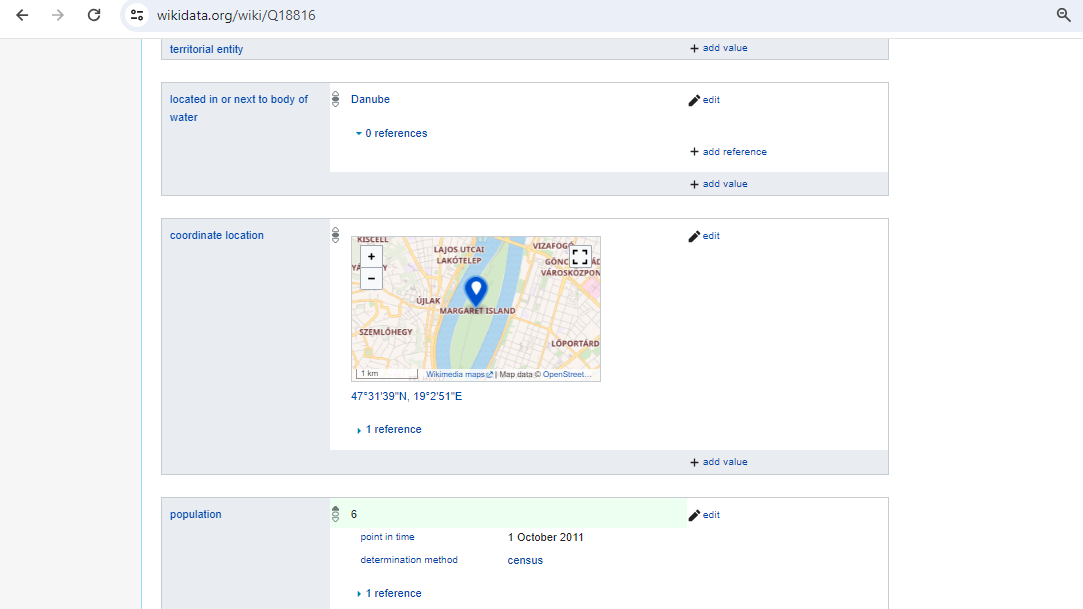Toggle rank selector for coordinate location
This screenshot has width=1083, height=609.
(x=336, y=236)
